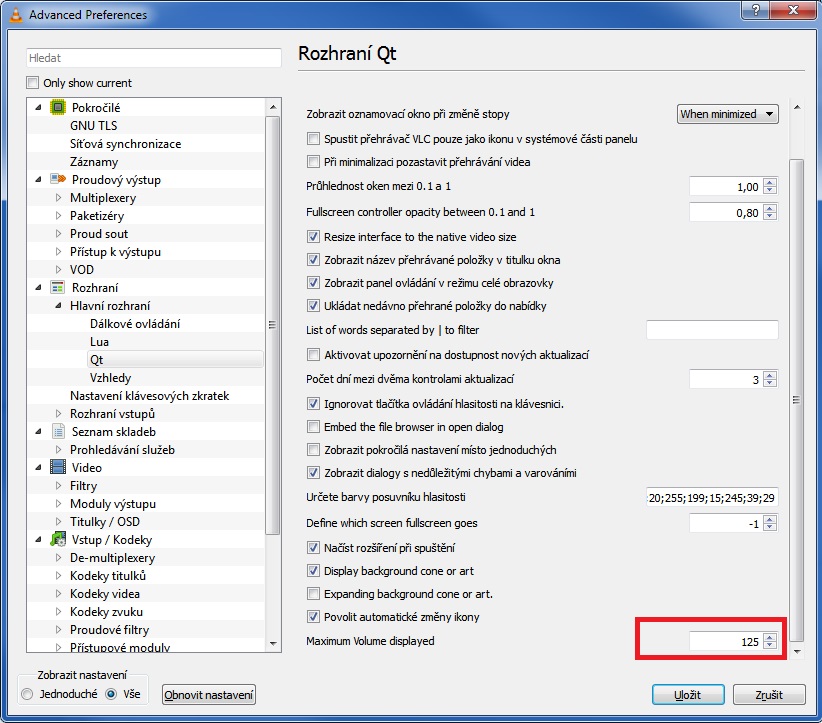Toggle Povolit automatické změny ikony
822x723 pixels.
313,617
